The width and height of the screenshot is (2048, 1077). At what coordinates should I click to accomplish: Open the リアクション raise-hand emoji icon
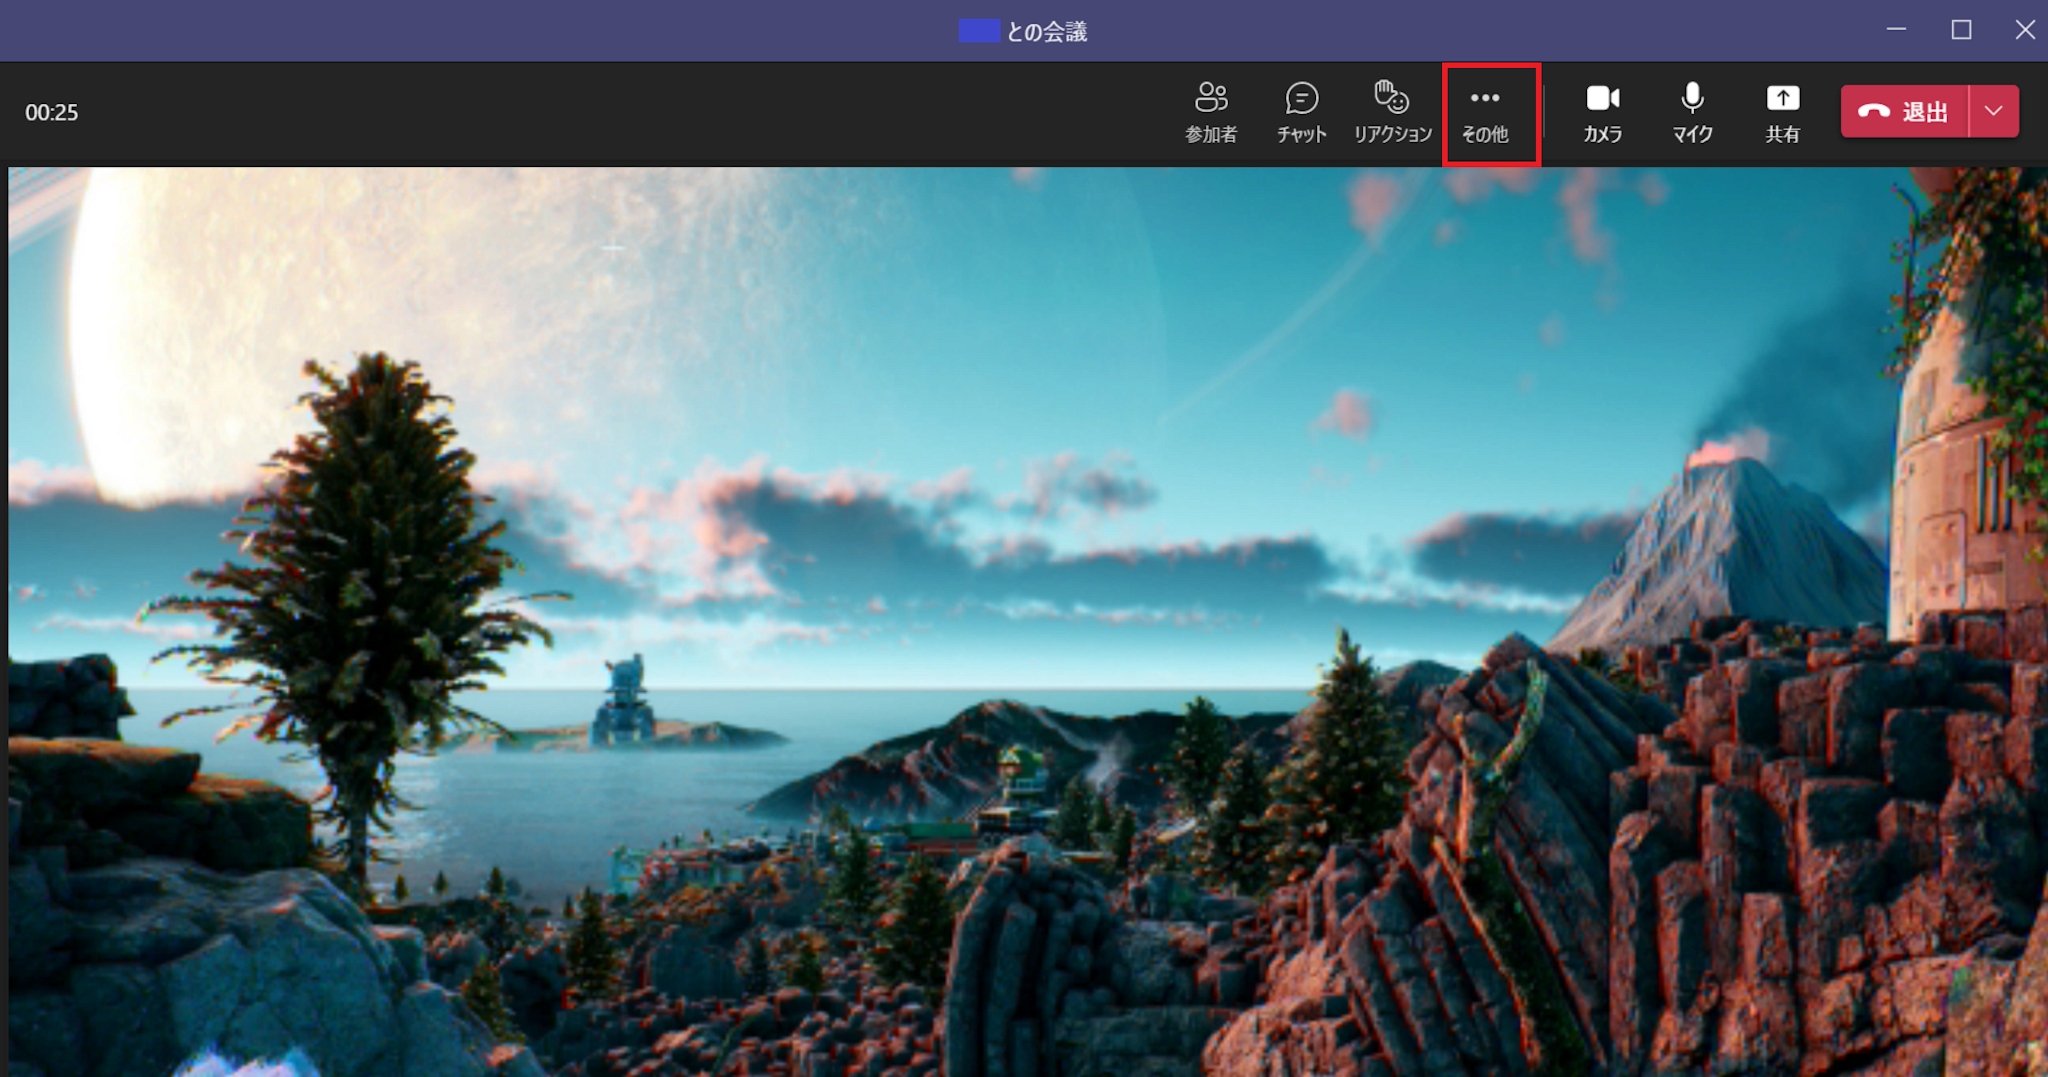(x=1391, y=98)
